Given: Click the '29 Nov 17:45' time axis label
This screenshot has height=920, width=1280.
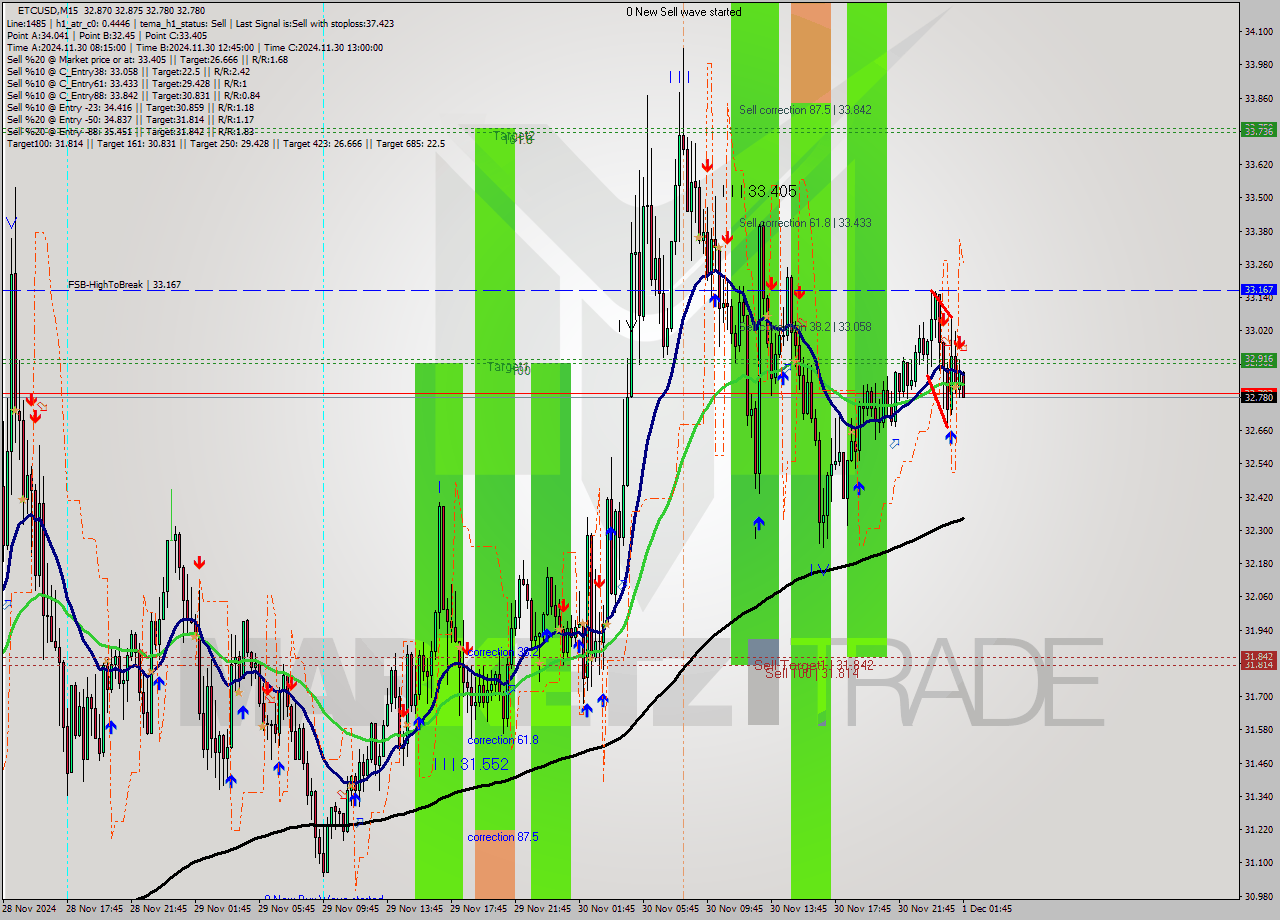Looking at the screenshot, I should (x=479, y=909).
